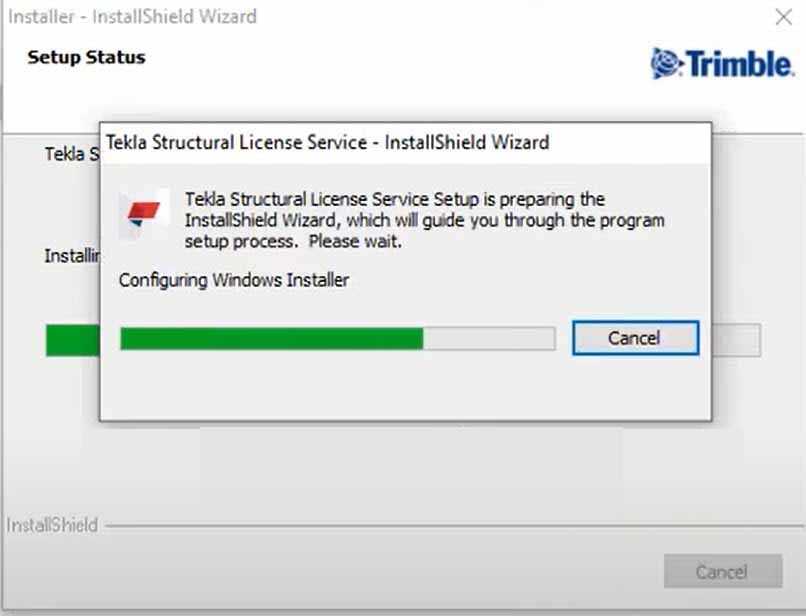This screenshot has height=616, width=806.
Task: Click the Setup Status heading
Action: pos(86,57)
